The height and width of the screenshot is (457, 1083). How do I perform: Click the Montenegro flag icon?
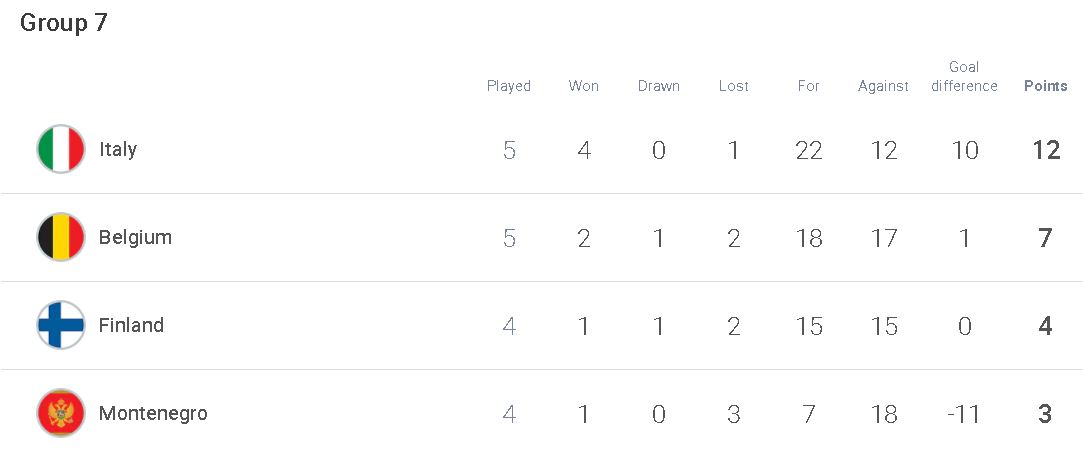click(61, 413)
